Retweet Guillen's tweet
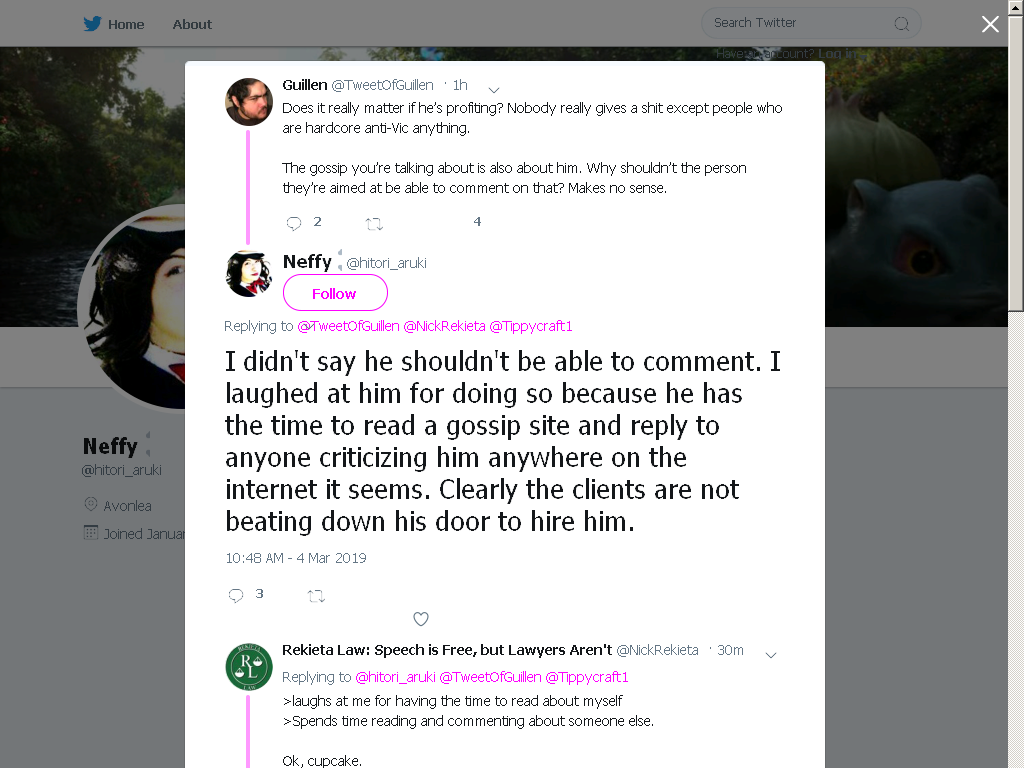1024x768 pixels. pos(374,224)
